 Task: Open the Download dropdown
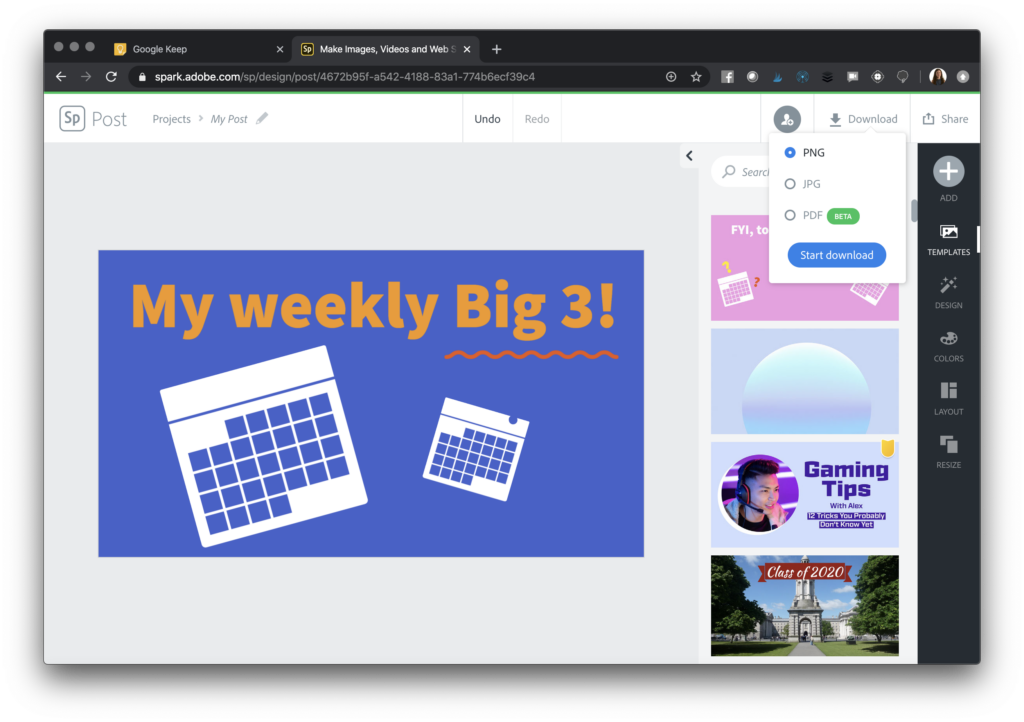point(862,118)
